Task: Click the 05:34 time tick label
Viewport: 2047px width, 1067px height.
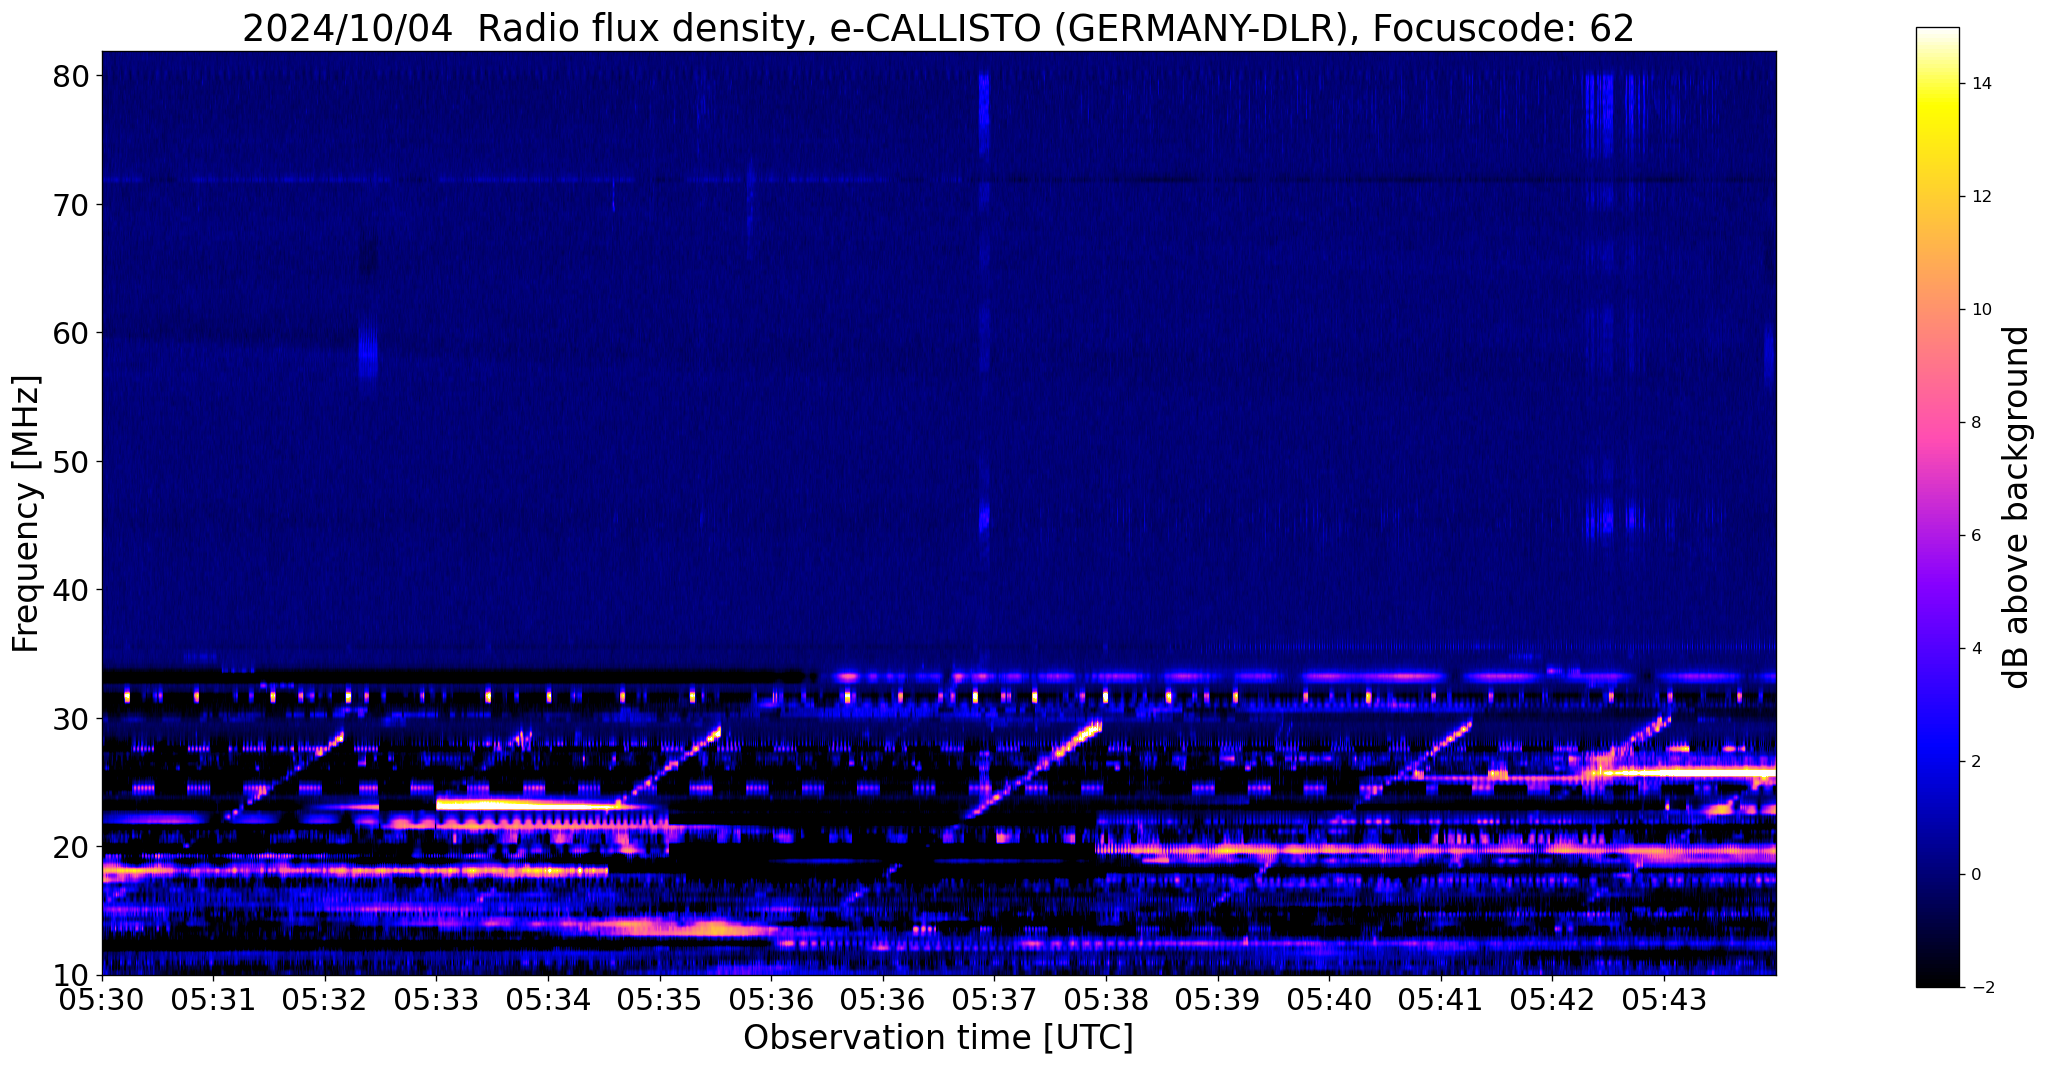Action: tap(548, 1000)
